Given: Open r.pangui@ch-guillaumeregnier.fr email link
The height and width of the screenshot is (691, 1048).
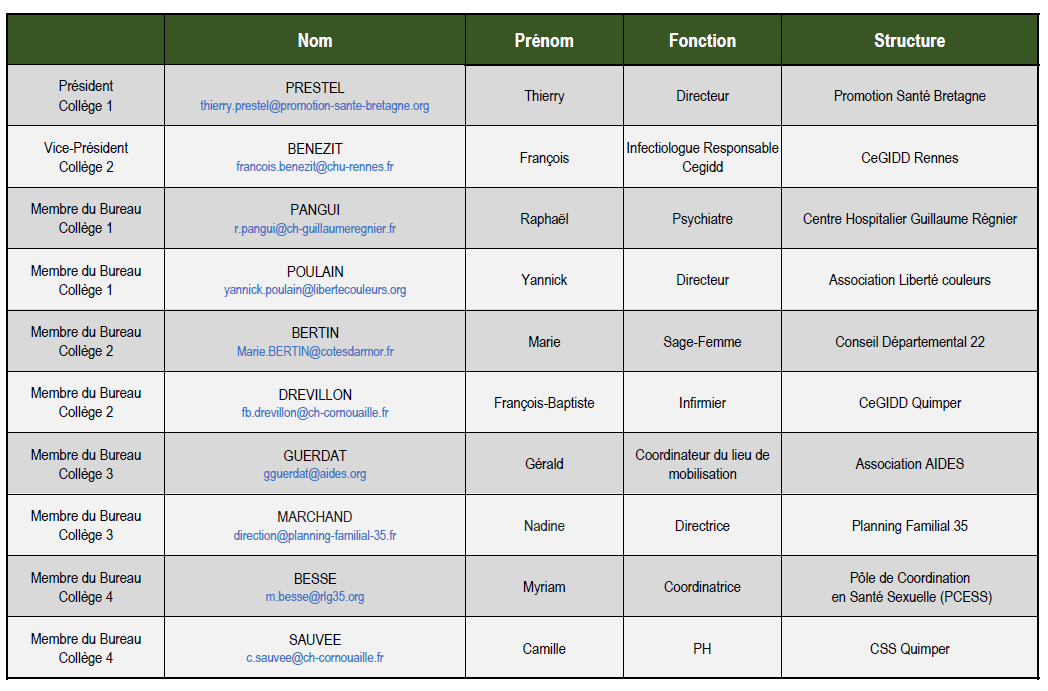Looking at the screenshot, I should 315,229.
